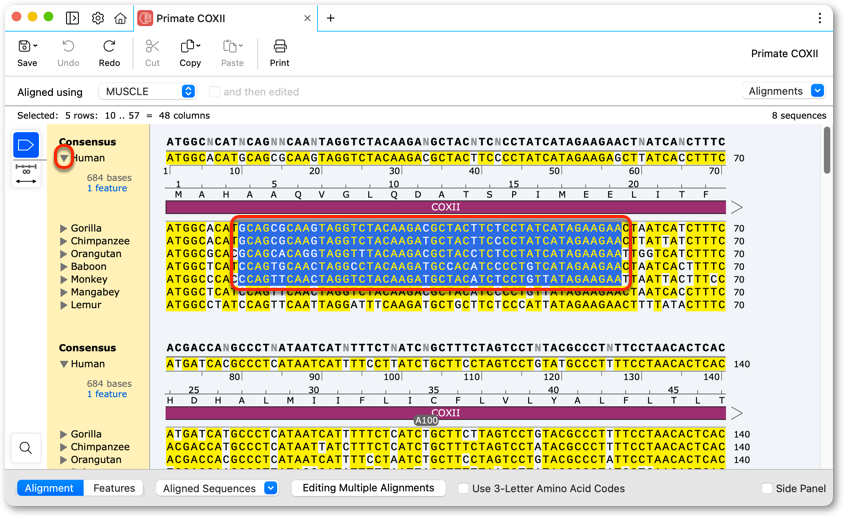Toggle the sidebar panel icon
The height and width of the screenshot is (517, 844).
pyautogui.click(x=72, y=18)
